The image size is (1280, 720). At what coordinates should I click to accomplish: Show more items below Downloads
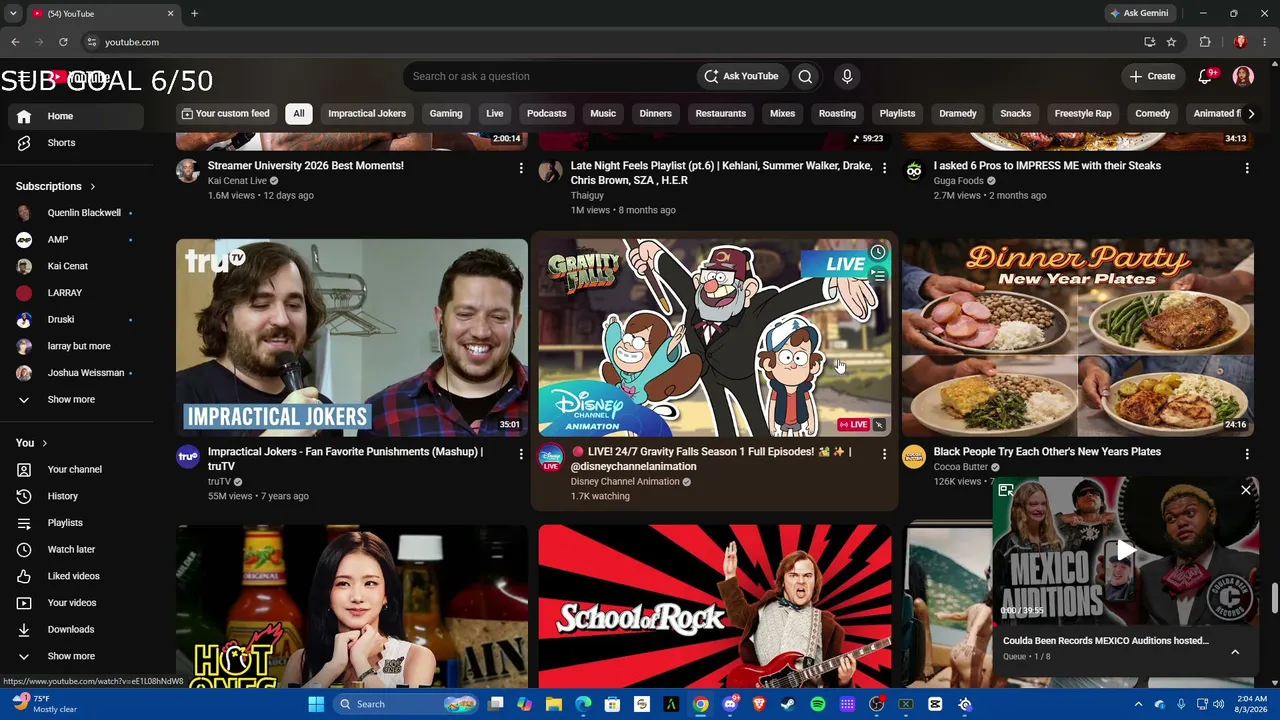point(76,656)
